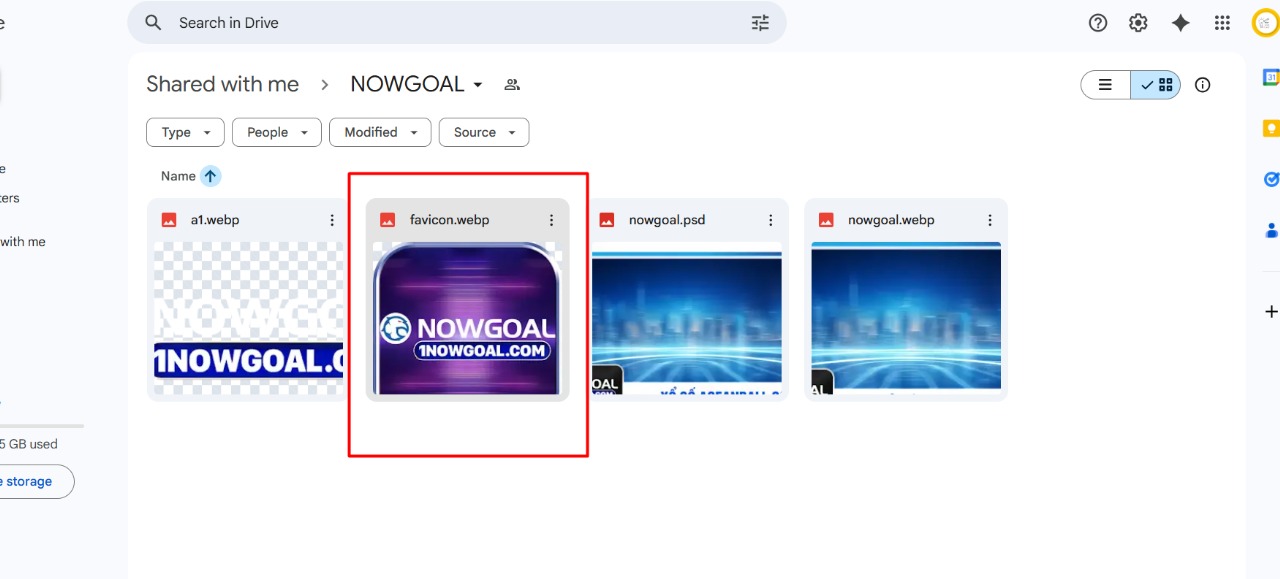The image size is (1280, 579).
Task: Select the grid layout view
Action: coord(1157,85)
